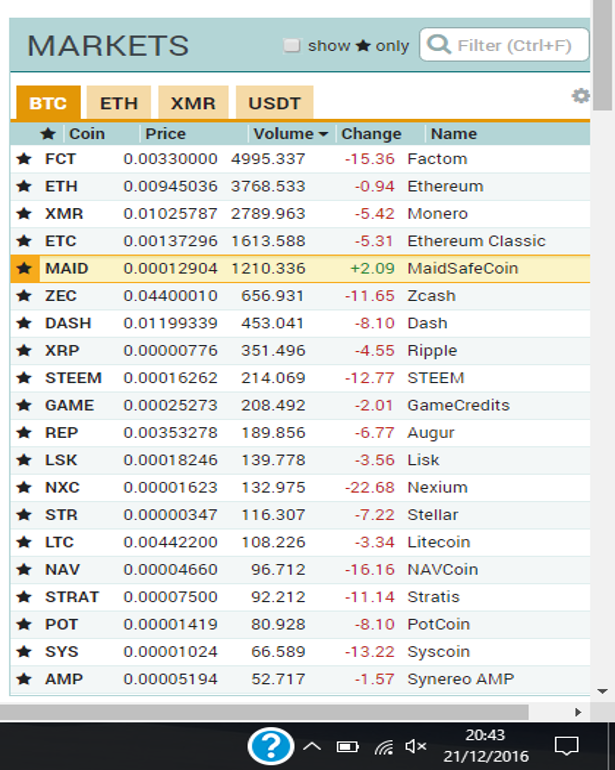Sort the table by Name column
Viewport: 615px width, 770px height.
[x=454, y=134]
